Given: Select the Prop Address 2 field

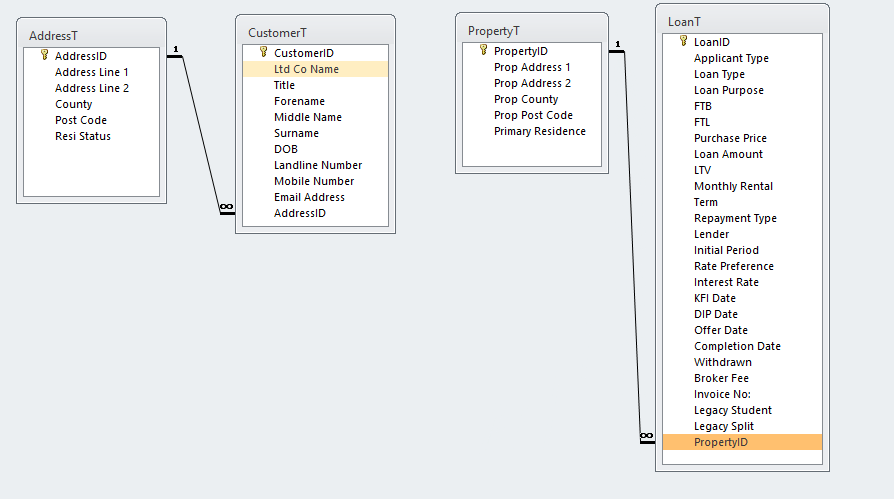Looking at the screenshot, I should pos(532,83).
